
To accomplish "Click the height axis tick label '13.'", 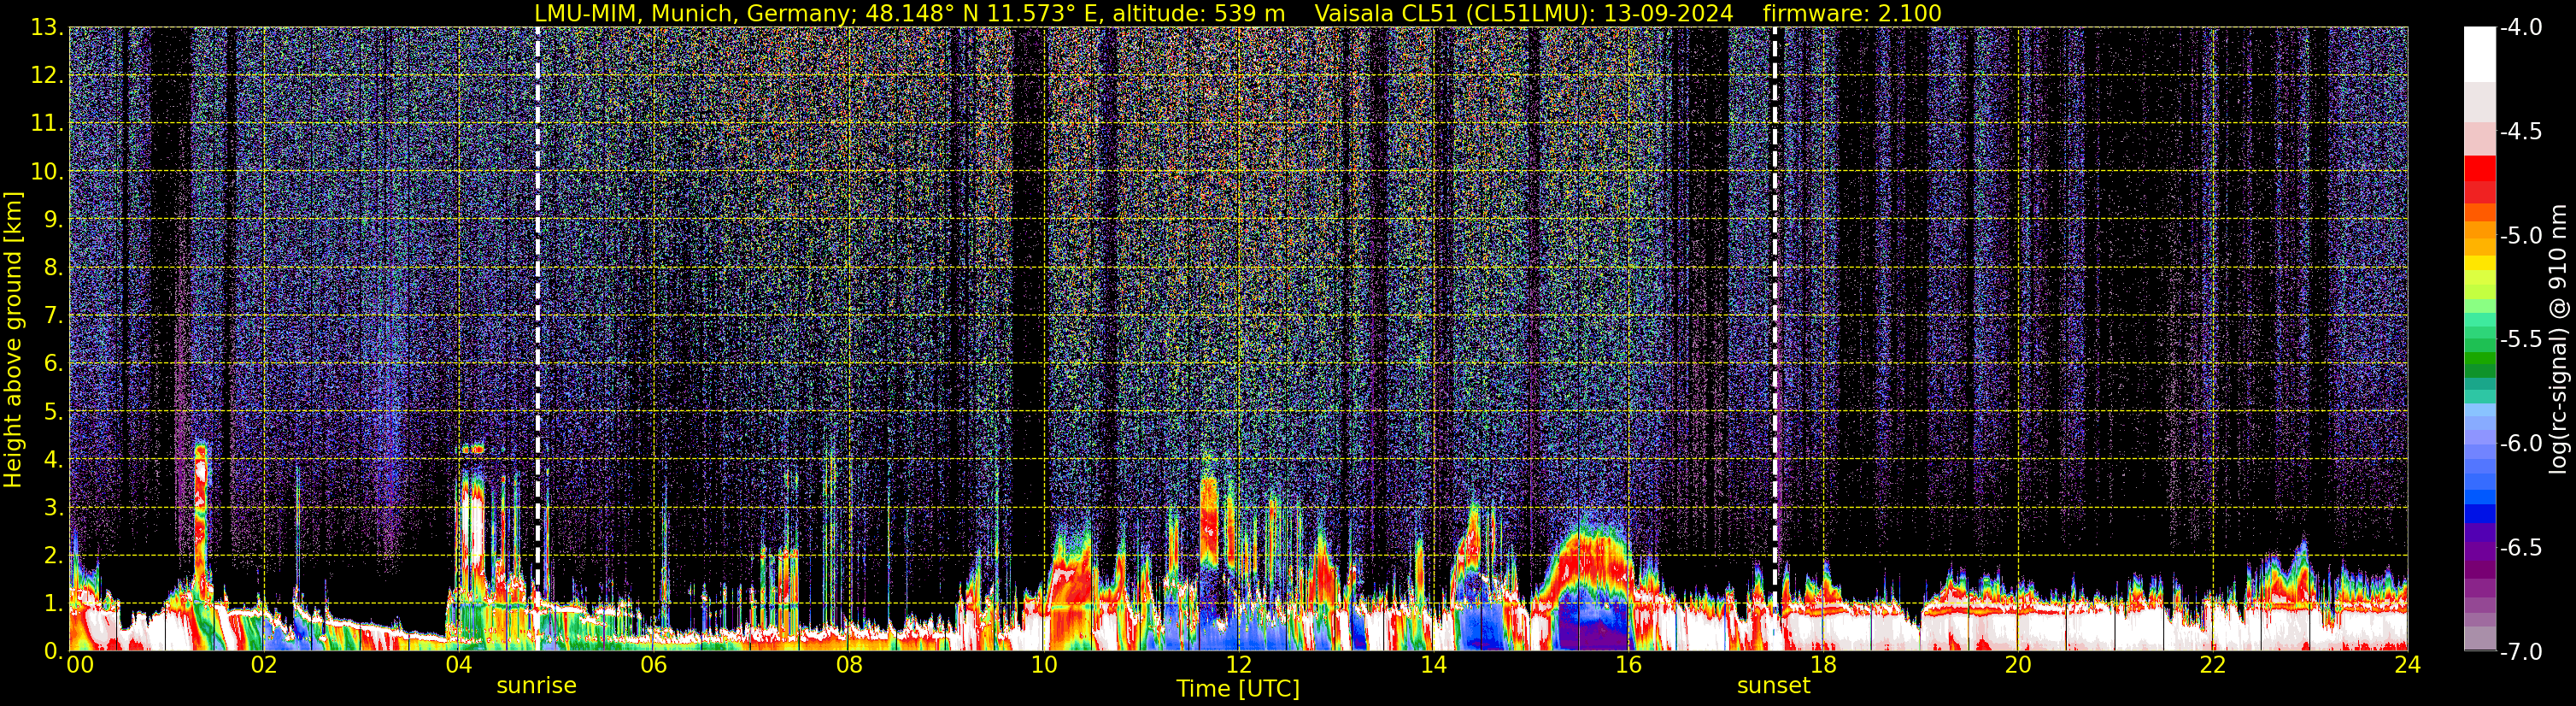I will coord(46,27).
